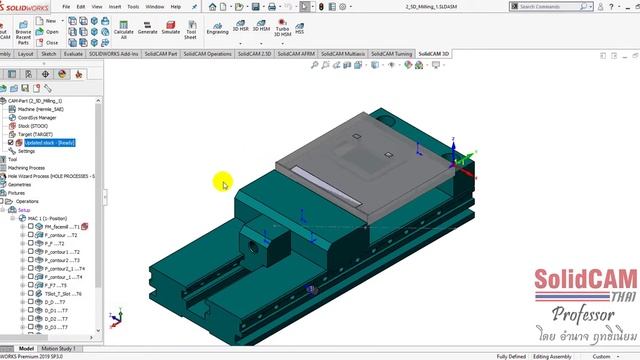
Task: Check the Operations node checkbox
Action: [x=1, y=201]
